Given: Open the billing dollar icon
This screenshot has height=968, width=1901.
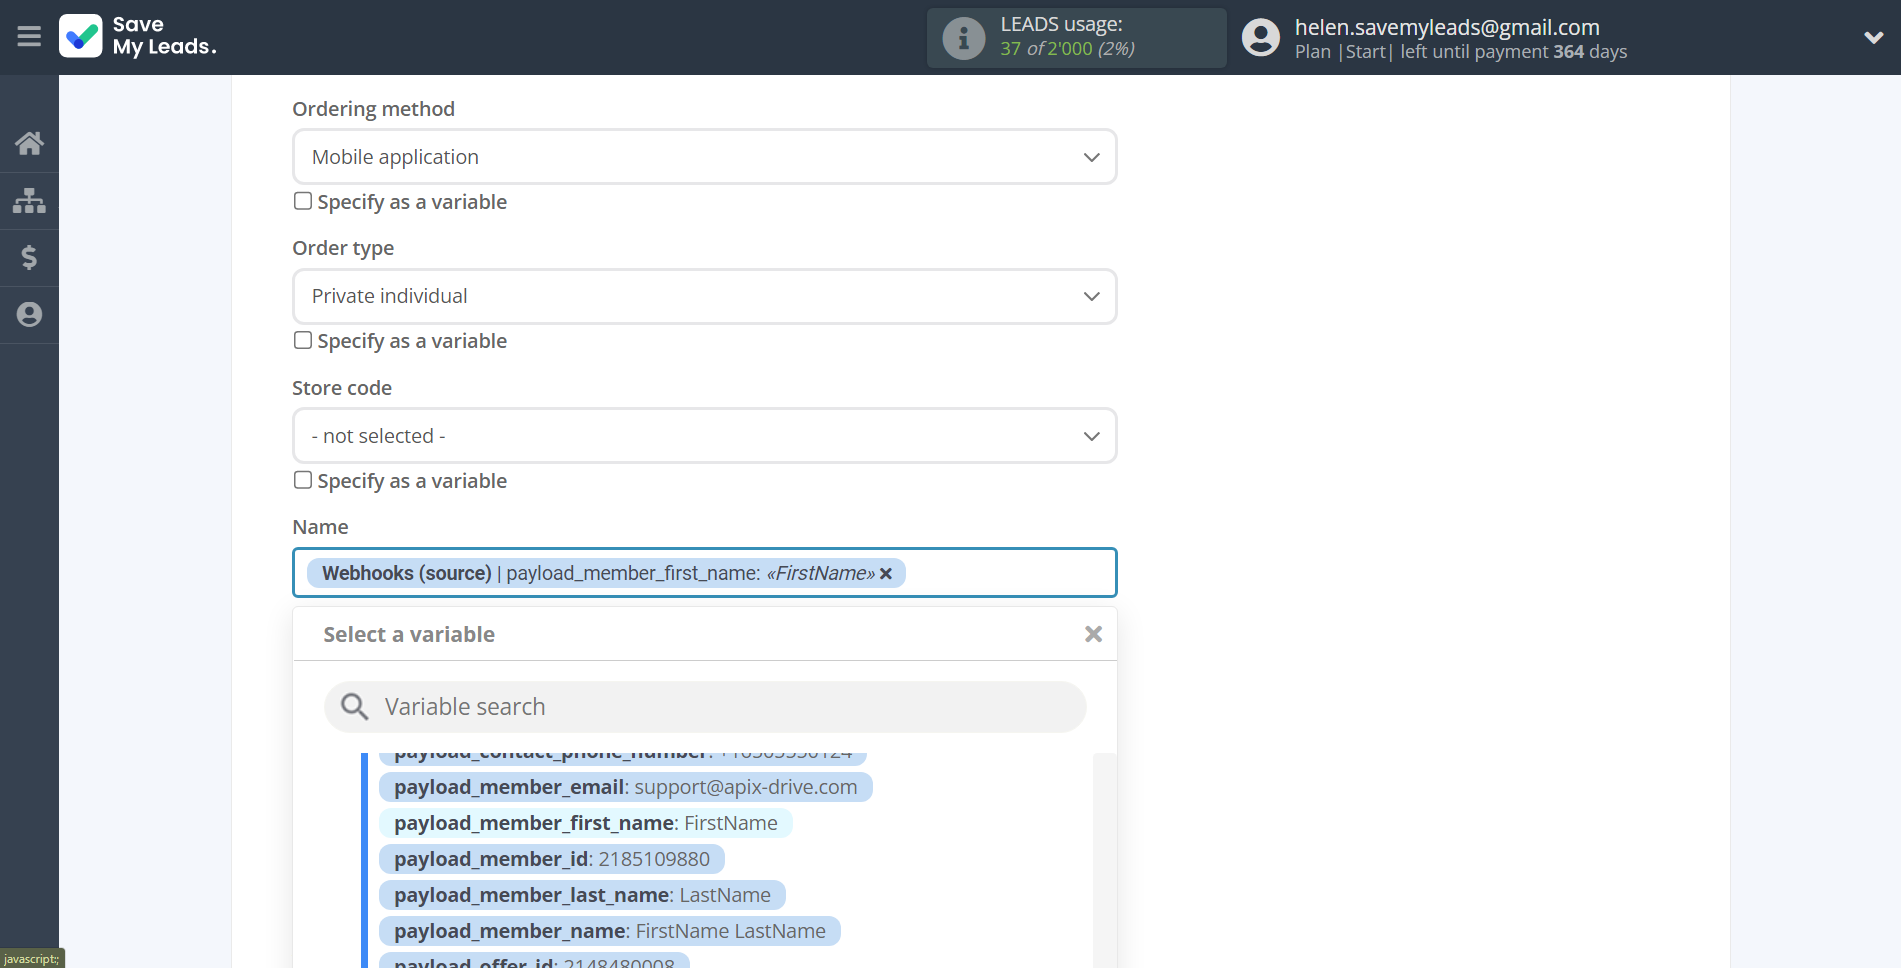Looking at the screenshot, I should 29,258.
